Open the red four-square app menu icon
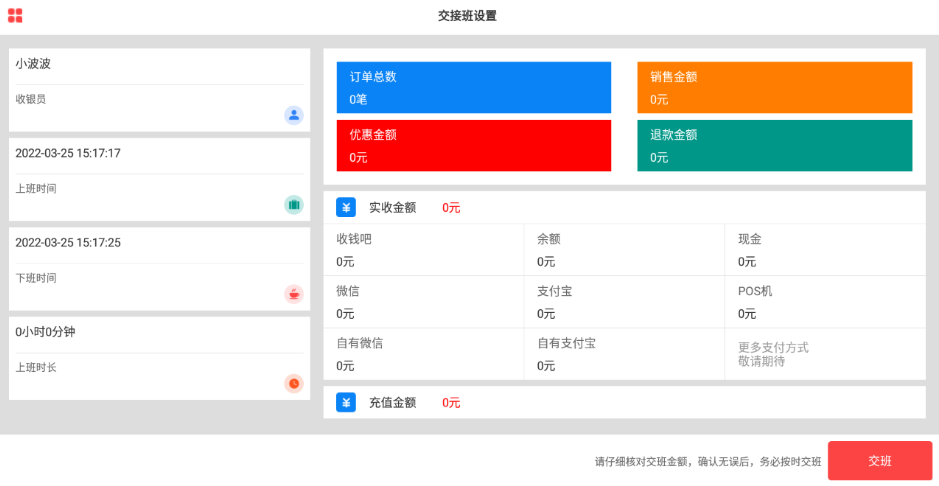The height and width of the screenshot is (486, 939). pyautogui.click(x=15, y=16)
